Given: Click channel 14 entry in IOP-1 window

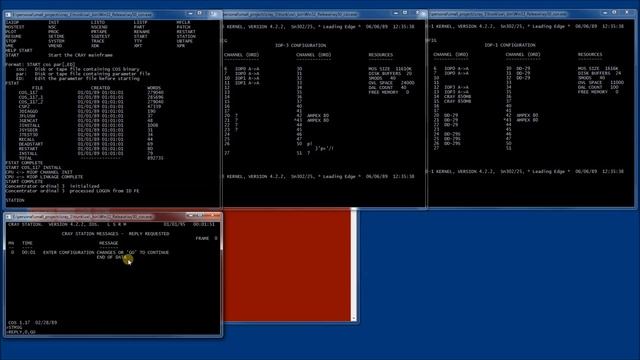Looking at the screenshot, I should pos(452,97).
